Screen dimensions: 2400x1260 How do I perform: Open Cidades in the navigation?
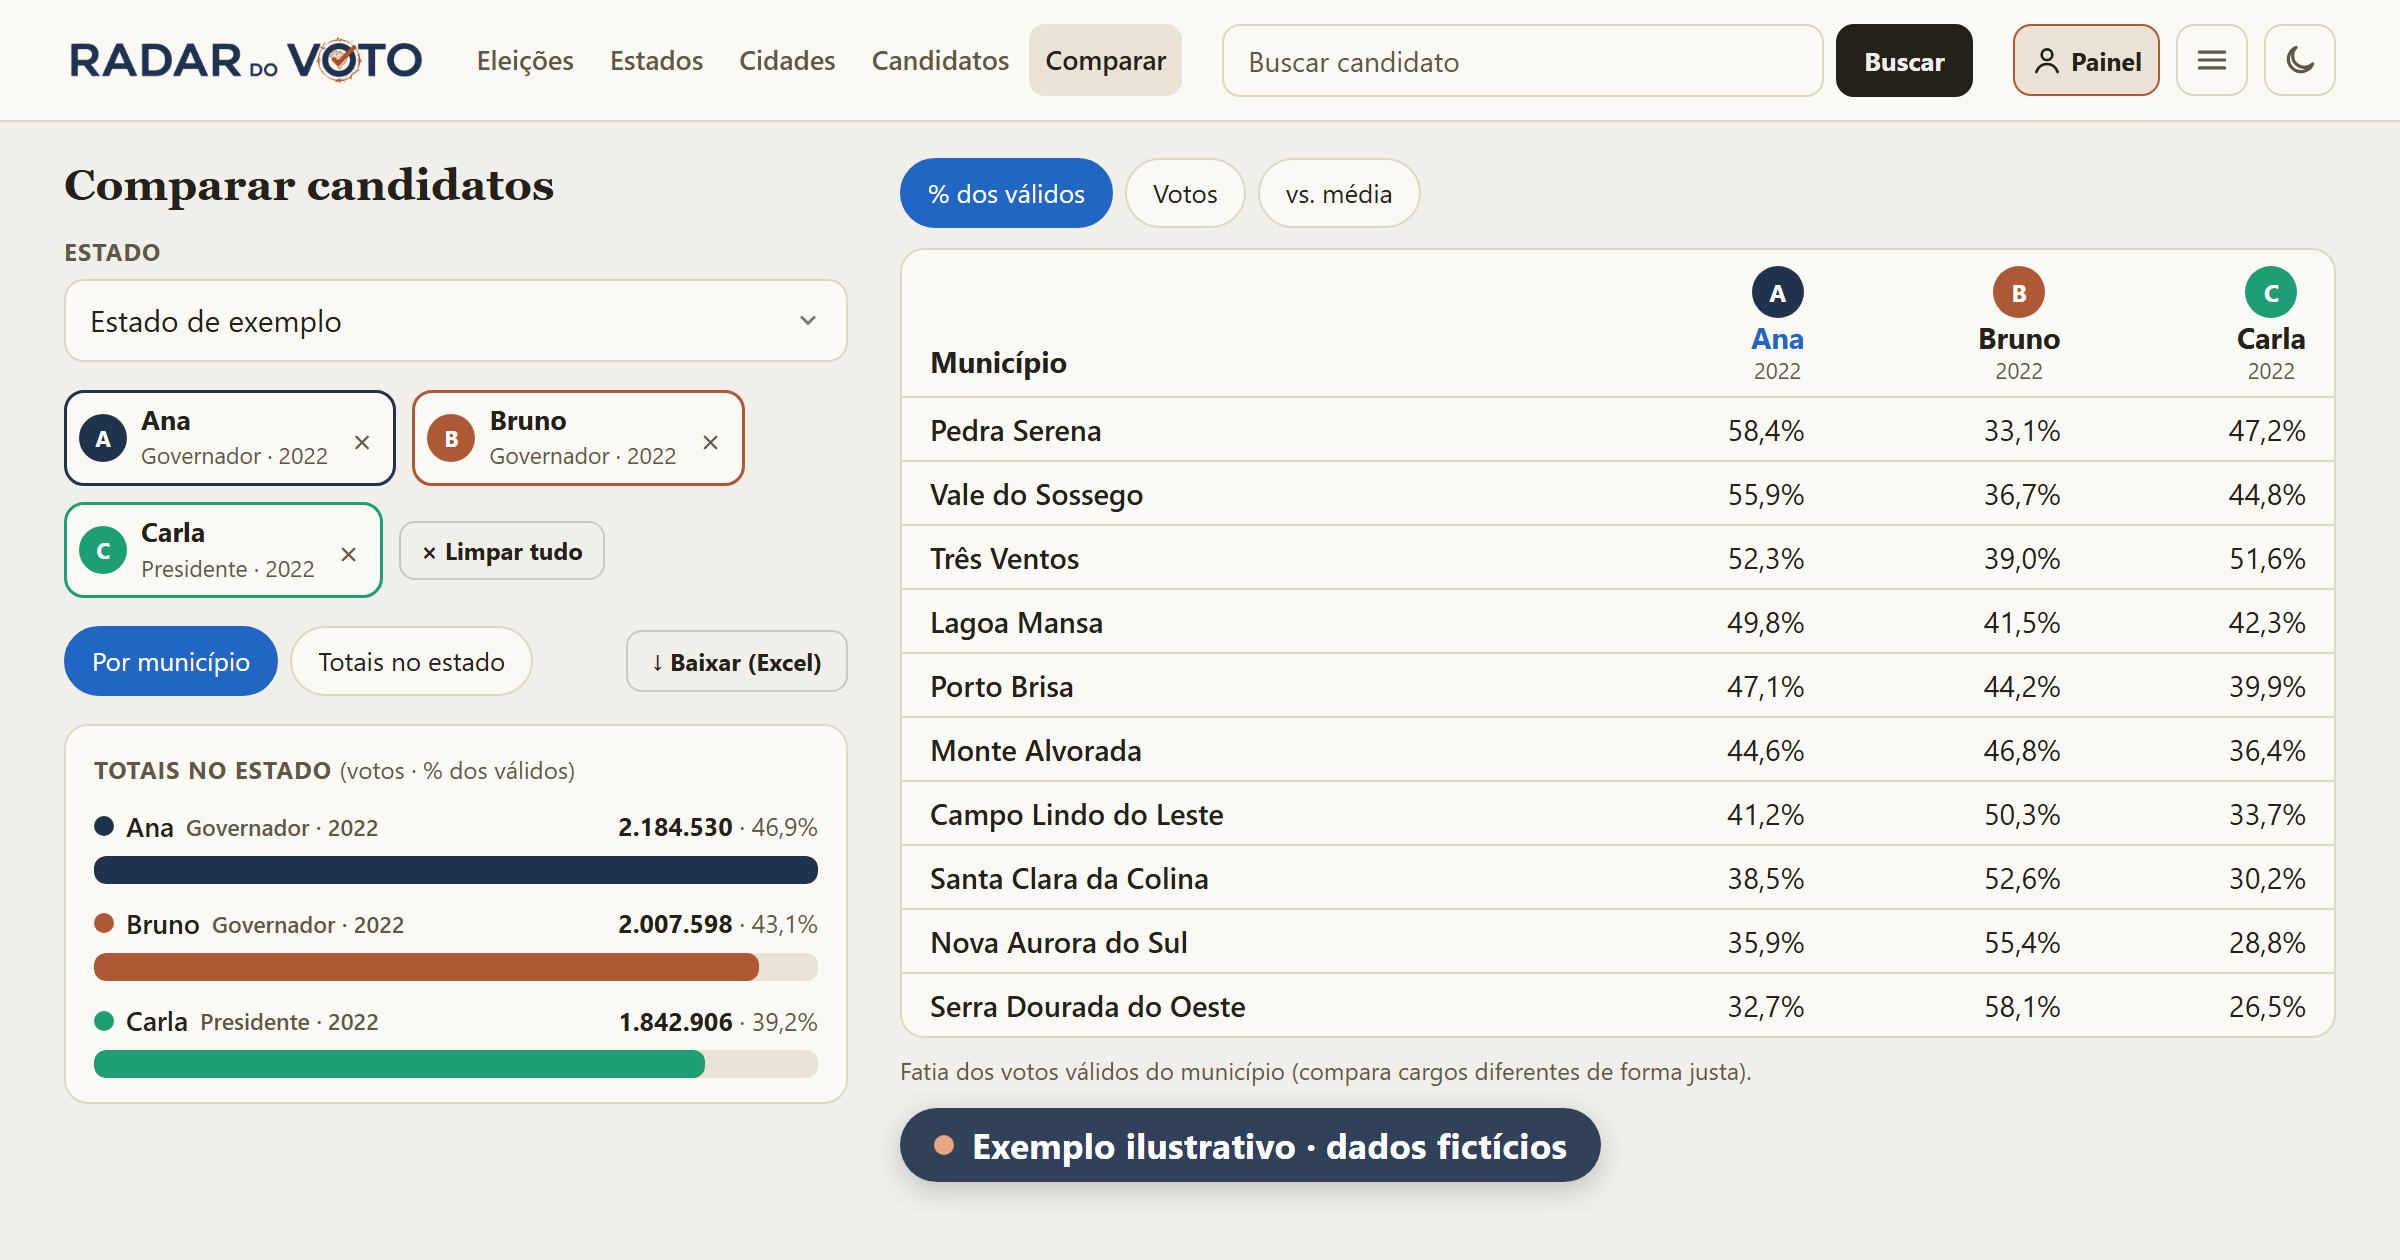(x=787, y=61)
